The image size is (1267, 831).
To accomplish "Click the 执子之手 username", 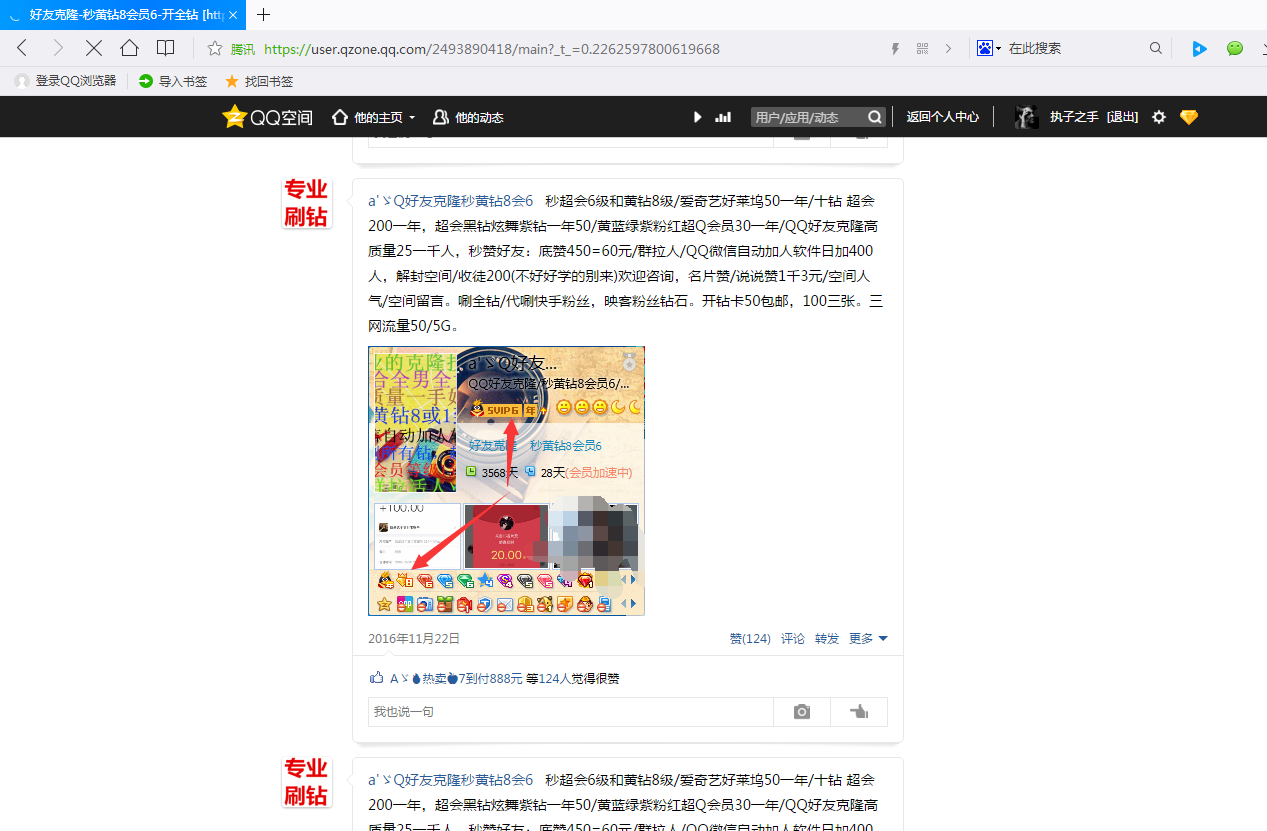I will 1075,117.
